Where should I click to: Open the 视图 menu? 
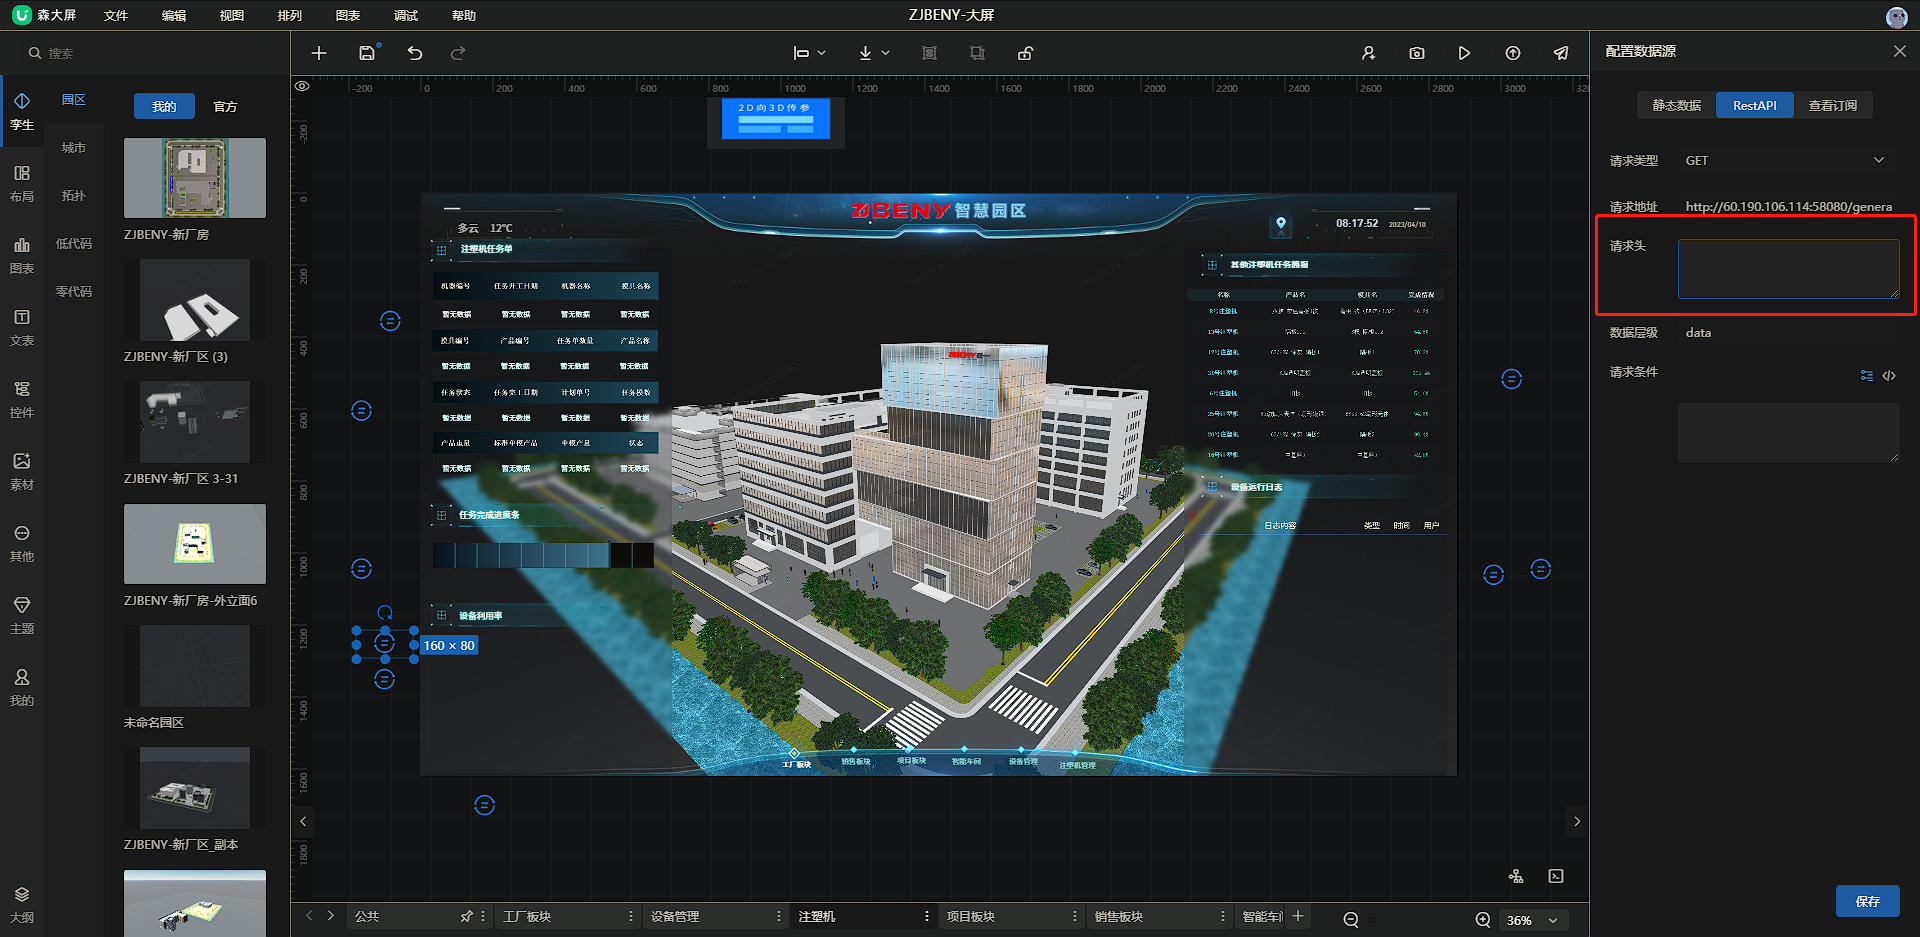point(232,15)
